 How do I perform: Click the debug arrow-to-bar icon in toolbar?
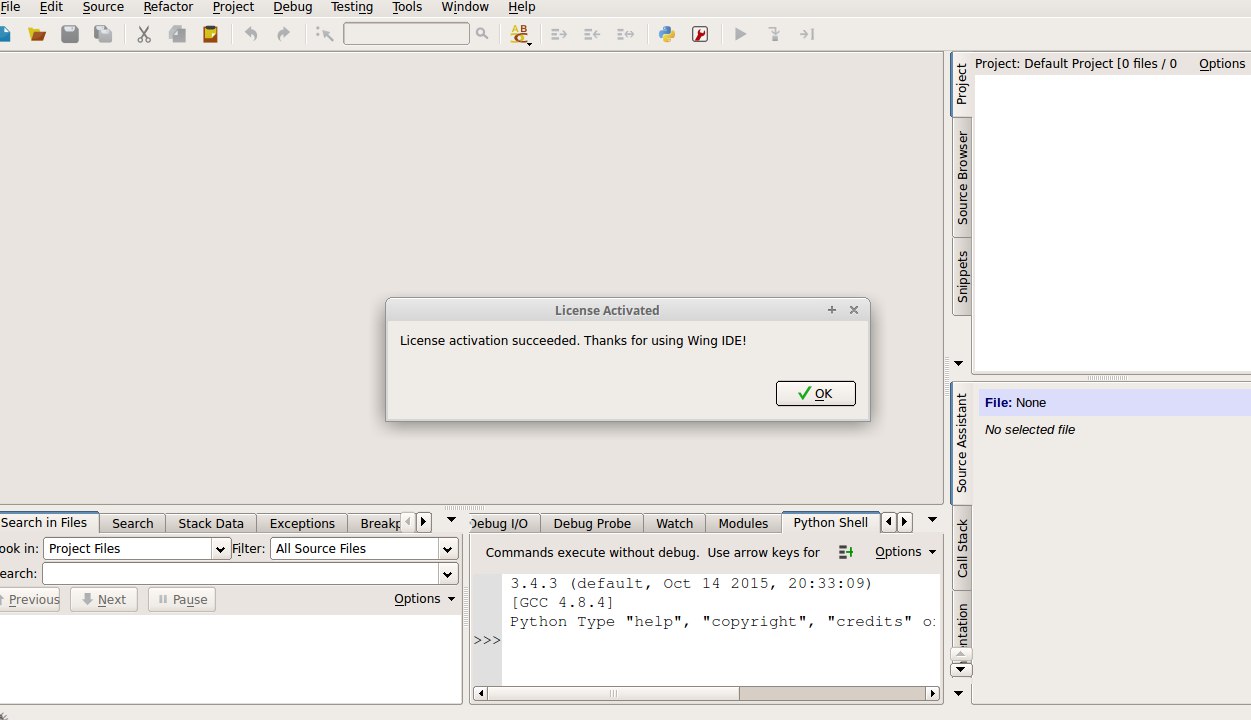click(807, 34)
